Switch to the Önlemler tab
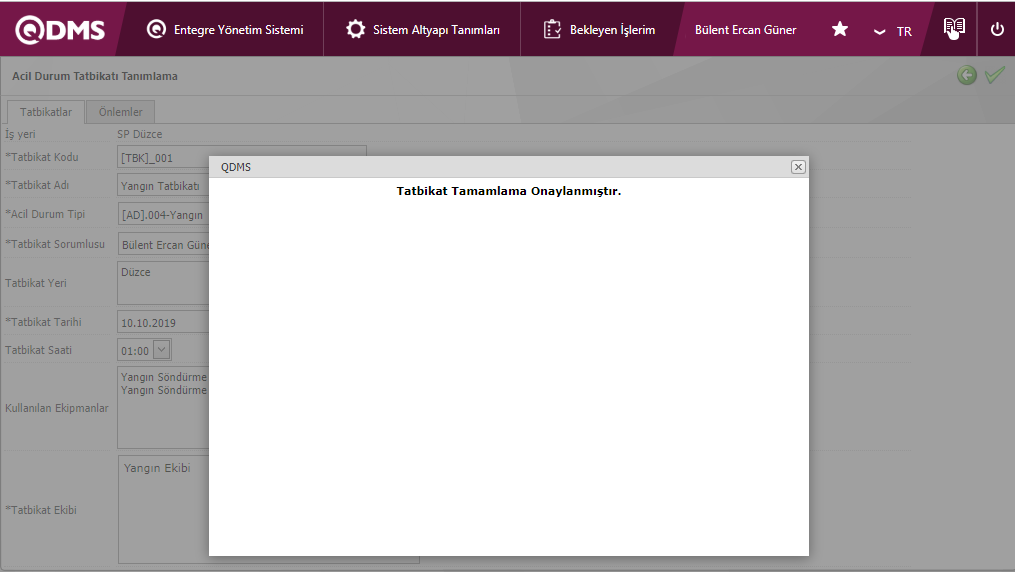Image resolution: width=1015 pixels, height=572 pixels. [x=120, y=112]
